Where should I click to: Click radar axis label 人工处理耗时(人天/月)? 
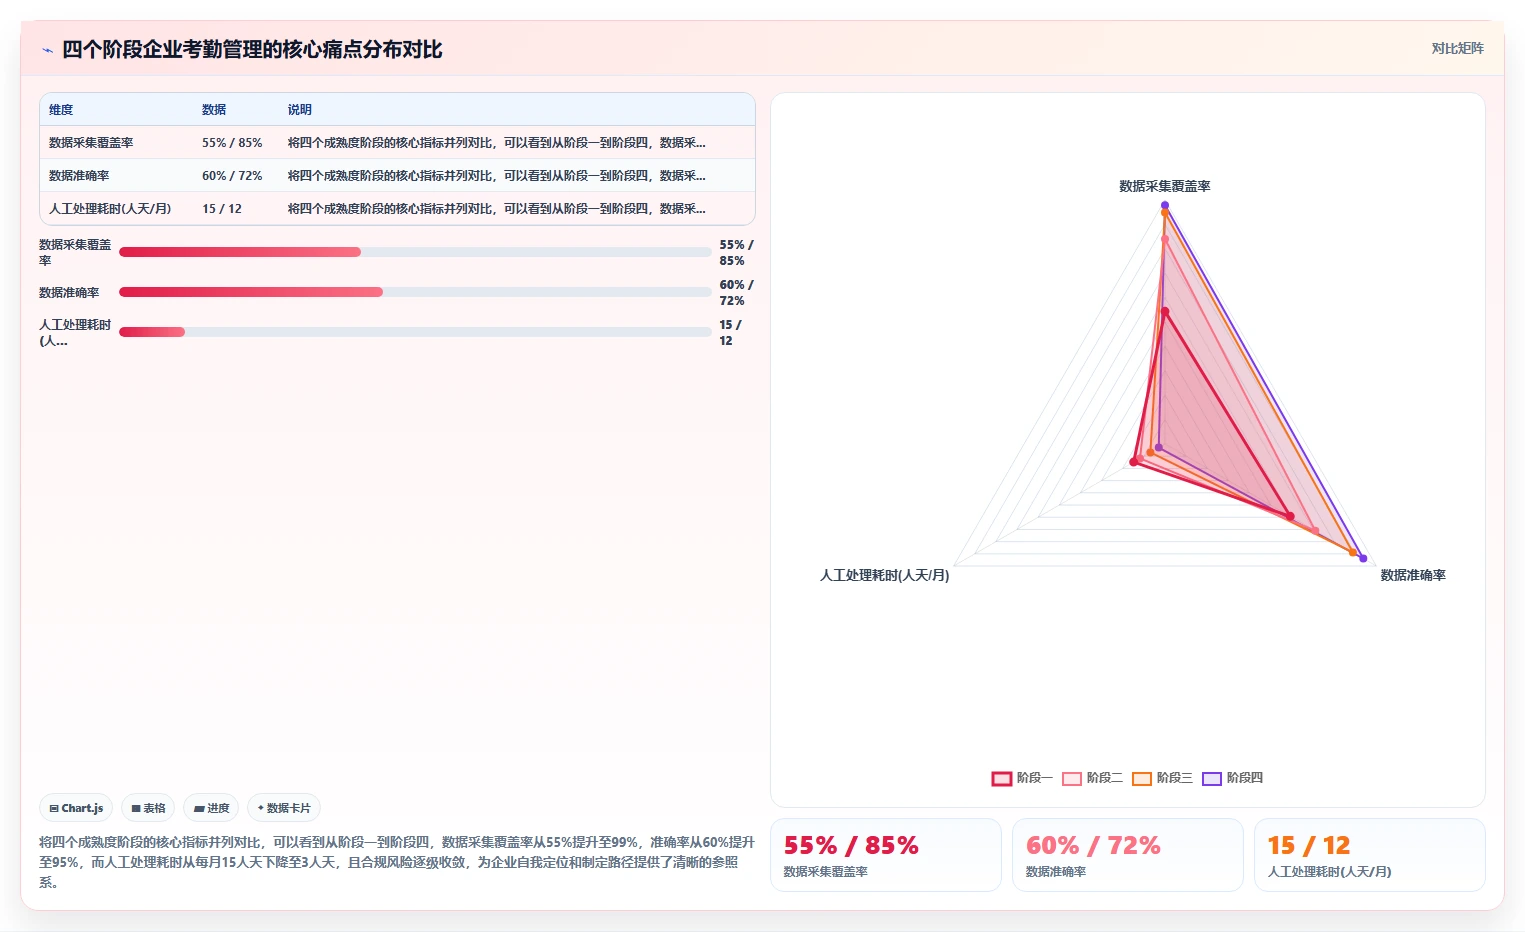(885, 575)
